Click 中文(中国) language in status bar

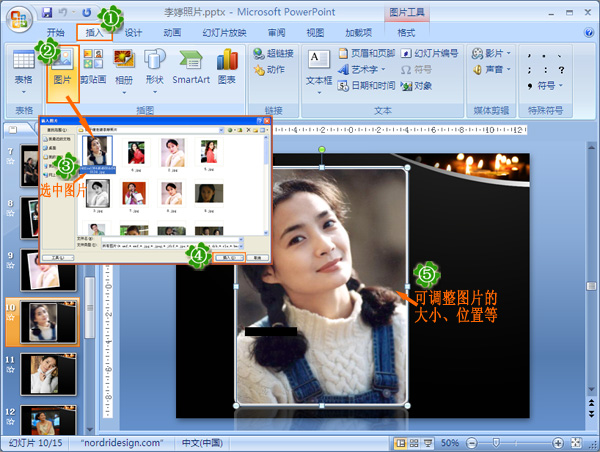[202, 443]
